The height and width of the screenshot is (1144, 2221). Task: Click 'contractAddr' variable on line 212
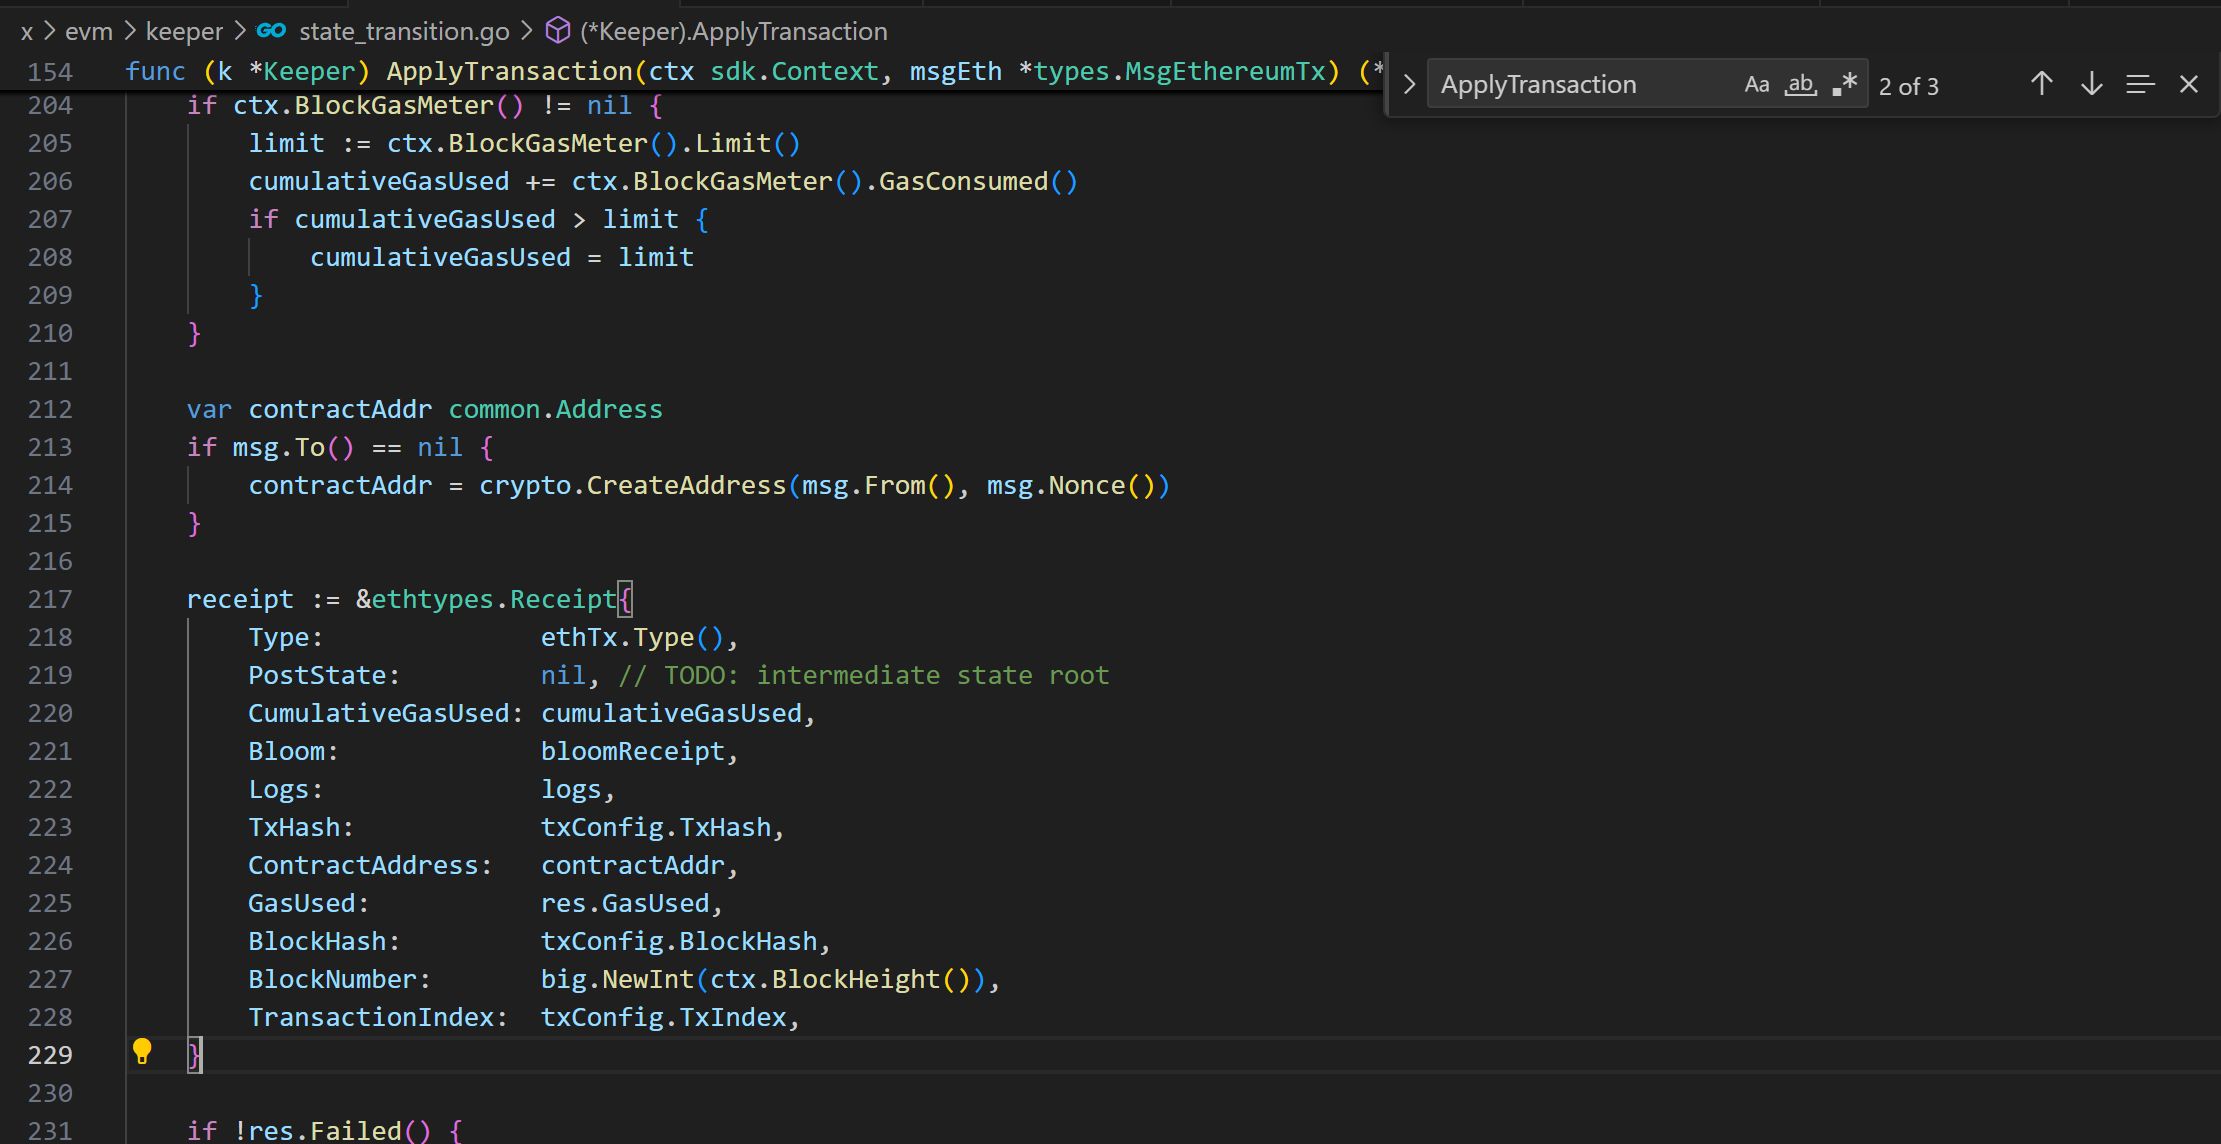coord(340,409)
